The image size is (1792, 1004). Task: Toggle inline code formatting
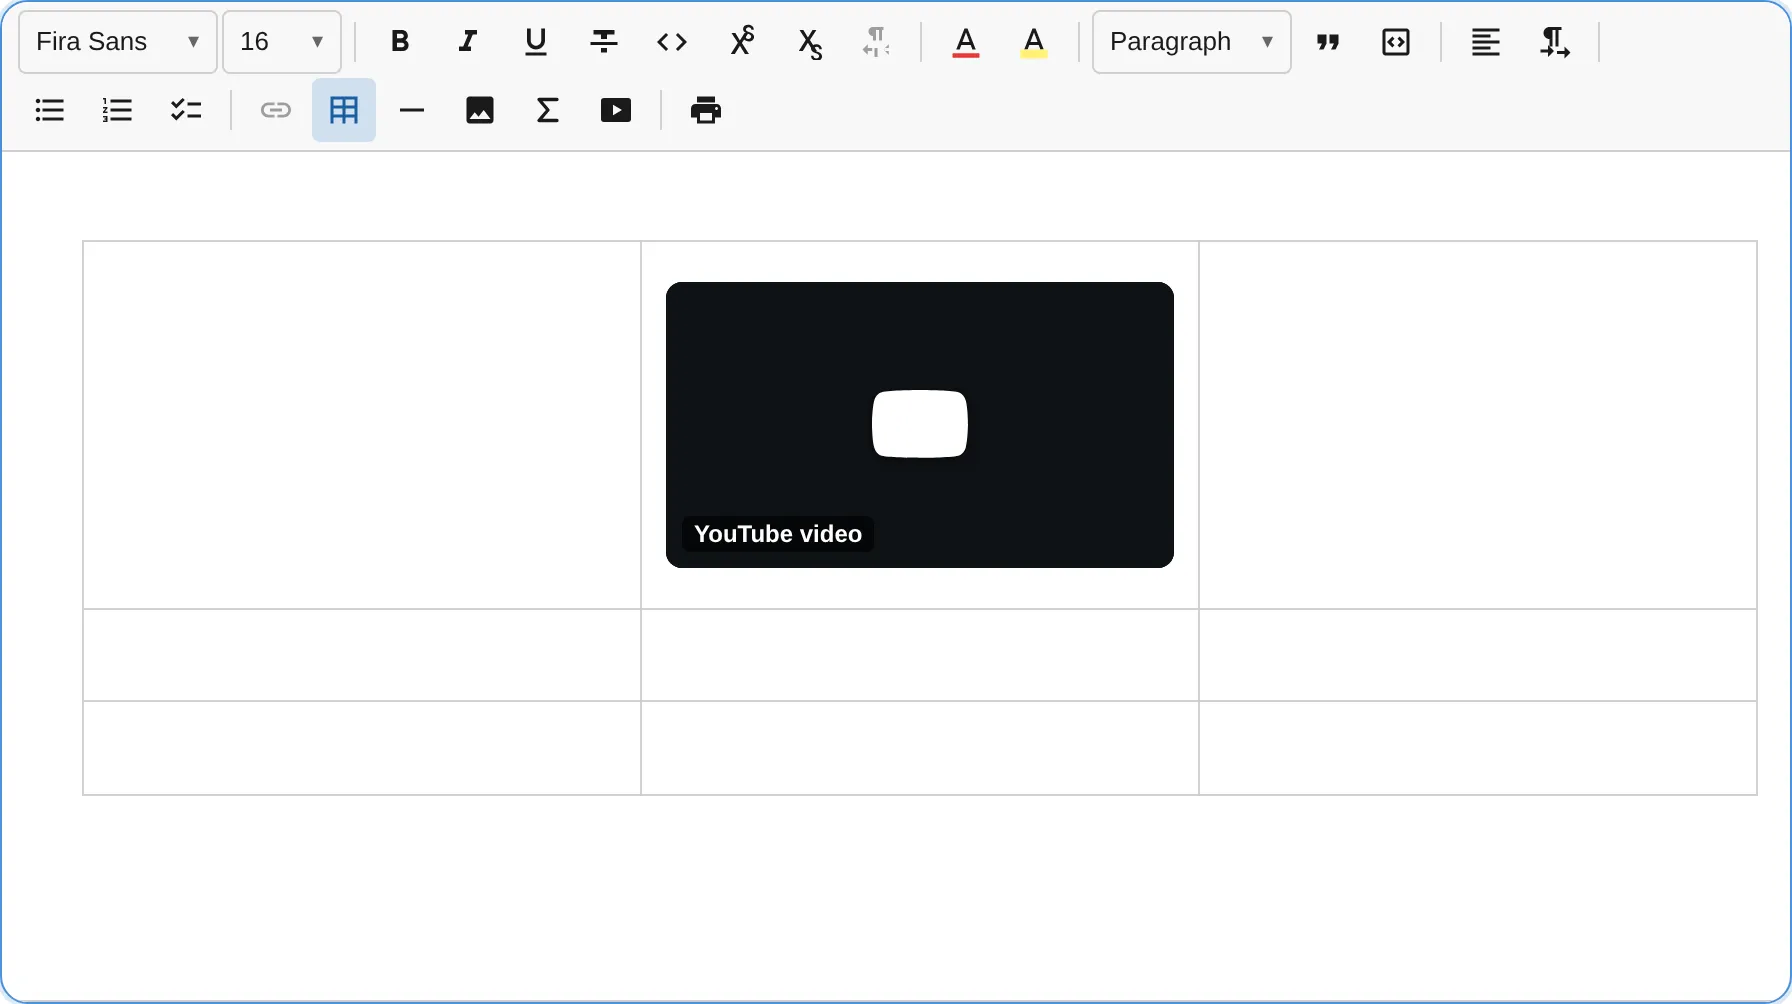672,42
